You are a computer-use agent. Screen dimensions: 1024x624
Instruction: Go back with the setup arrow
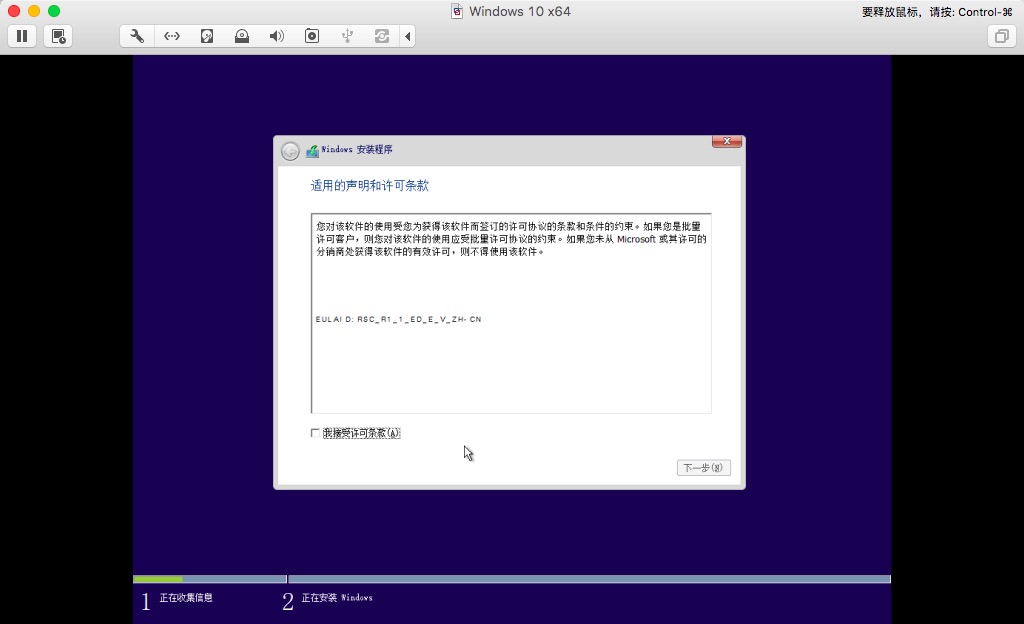point(290,151)
